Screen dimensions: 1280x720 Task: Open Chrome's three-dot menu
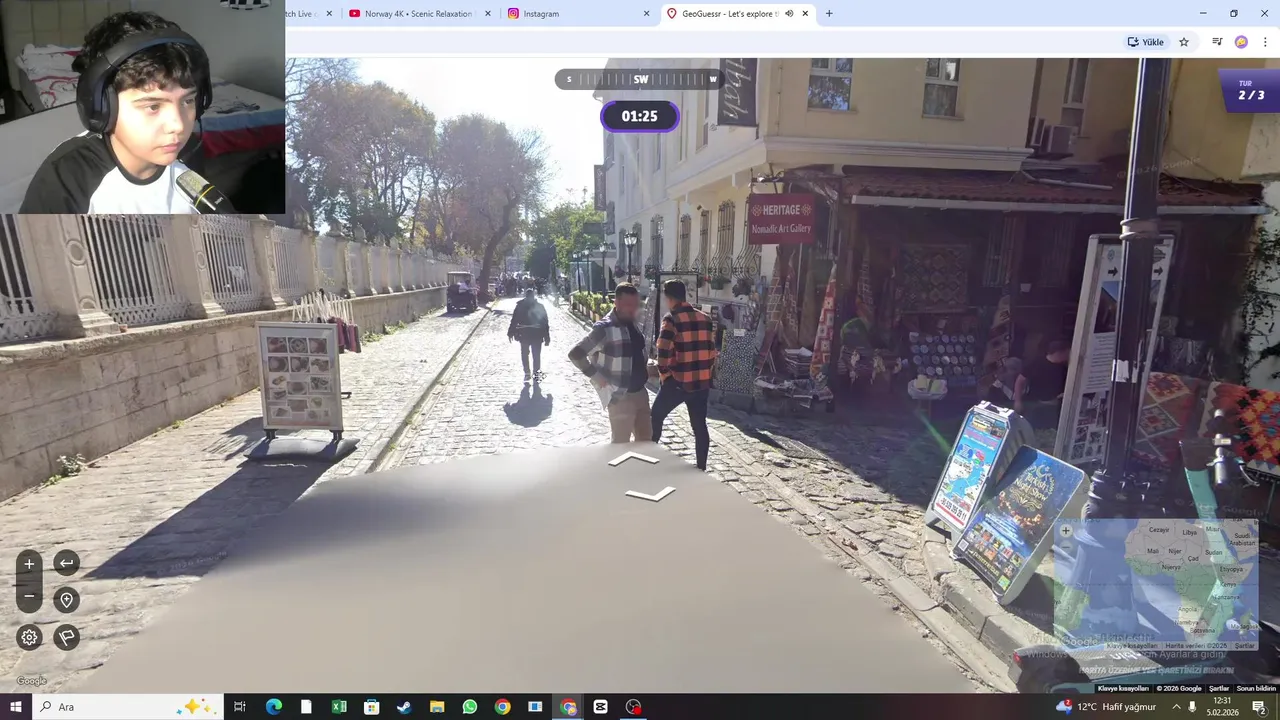click(1266, 42)
